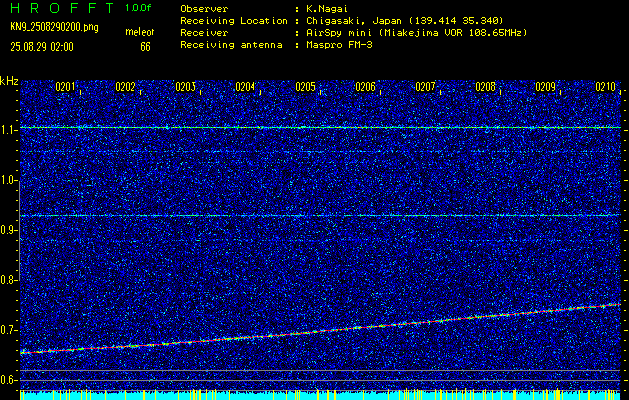This screenshot has height=400, width=629.
Task: Click the 1.0 frequency axis label
Action: tap(8, 180)
